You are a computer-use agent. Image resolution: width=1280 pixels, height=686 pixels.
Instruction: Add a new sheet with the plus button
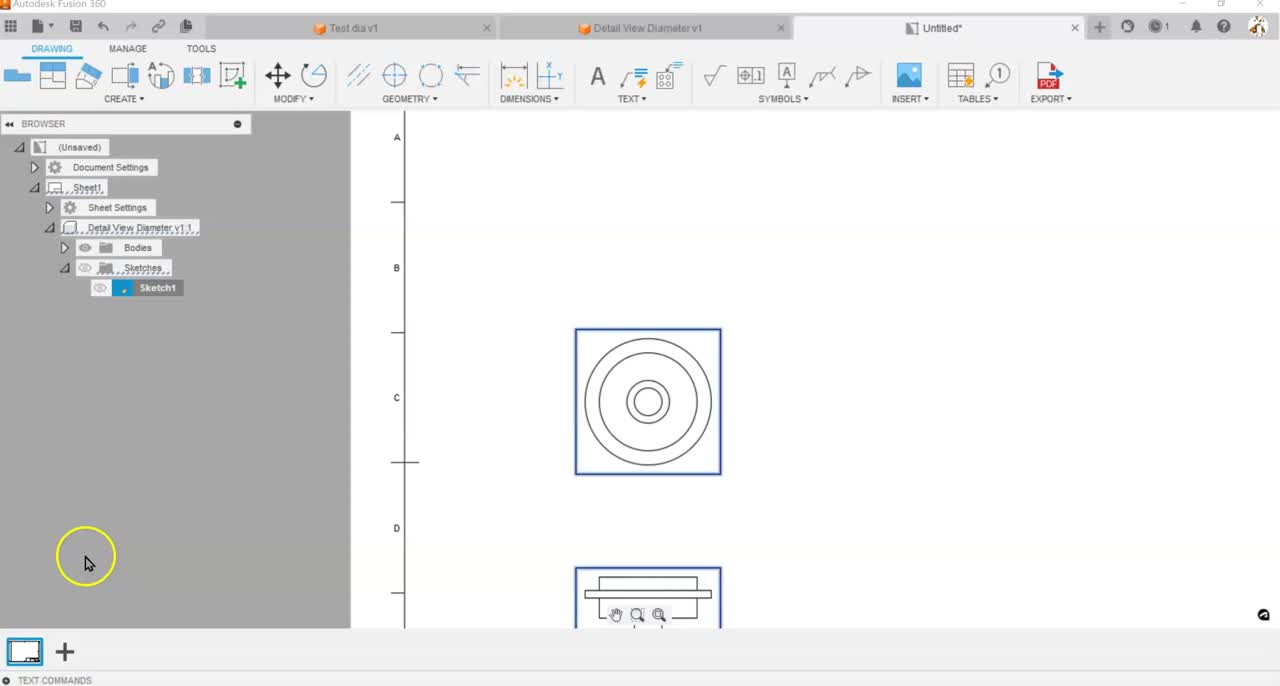(x=64, y=652)
